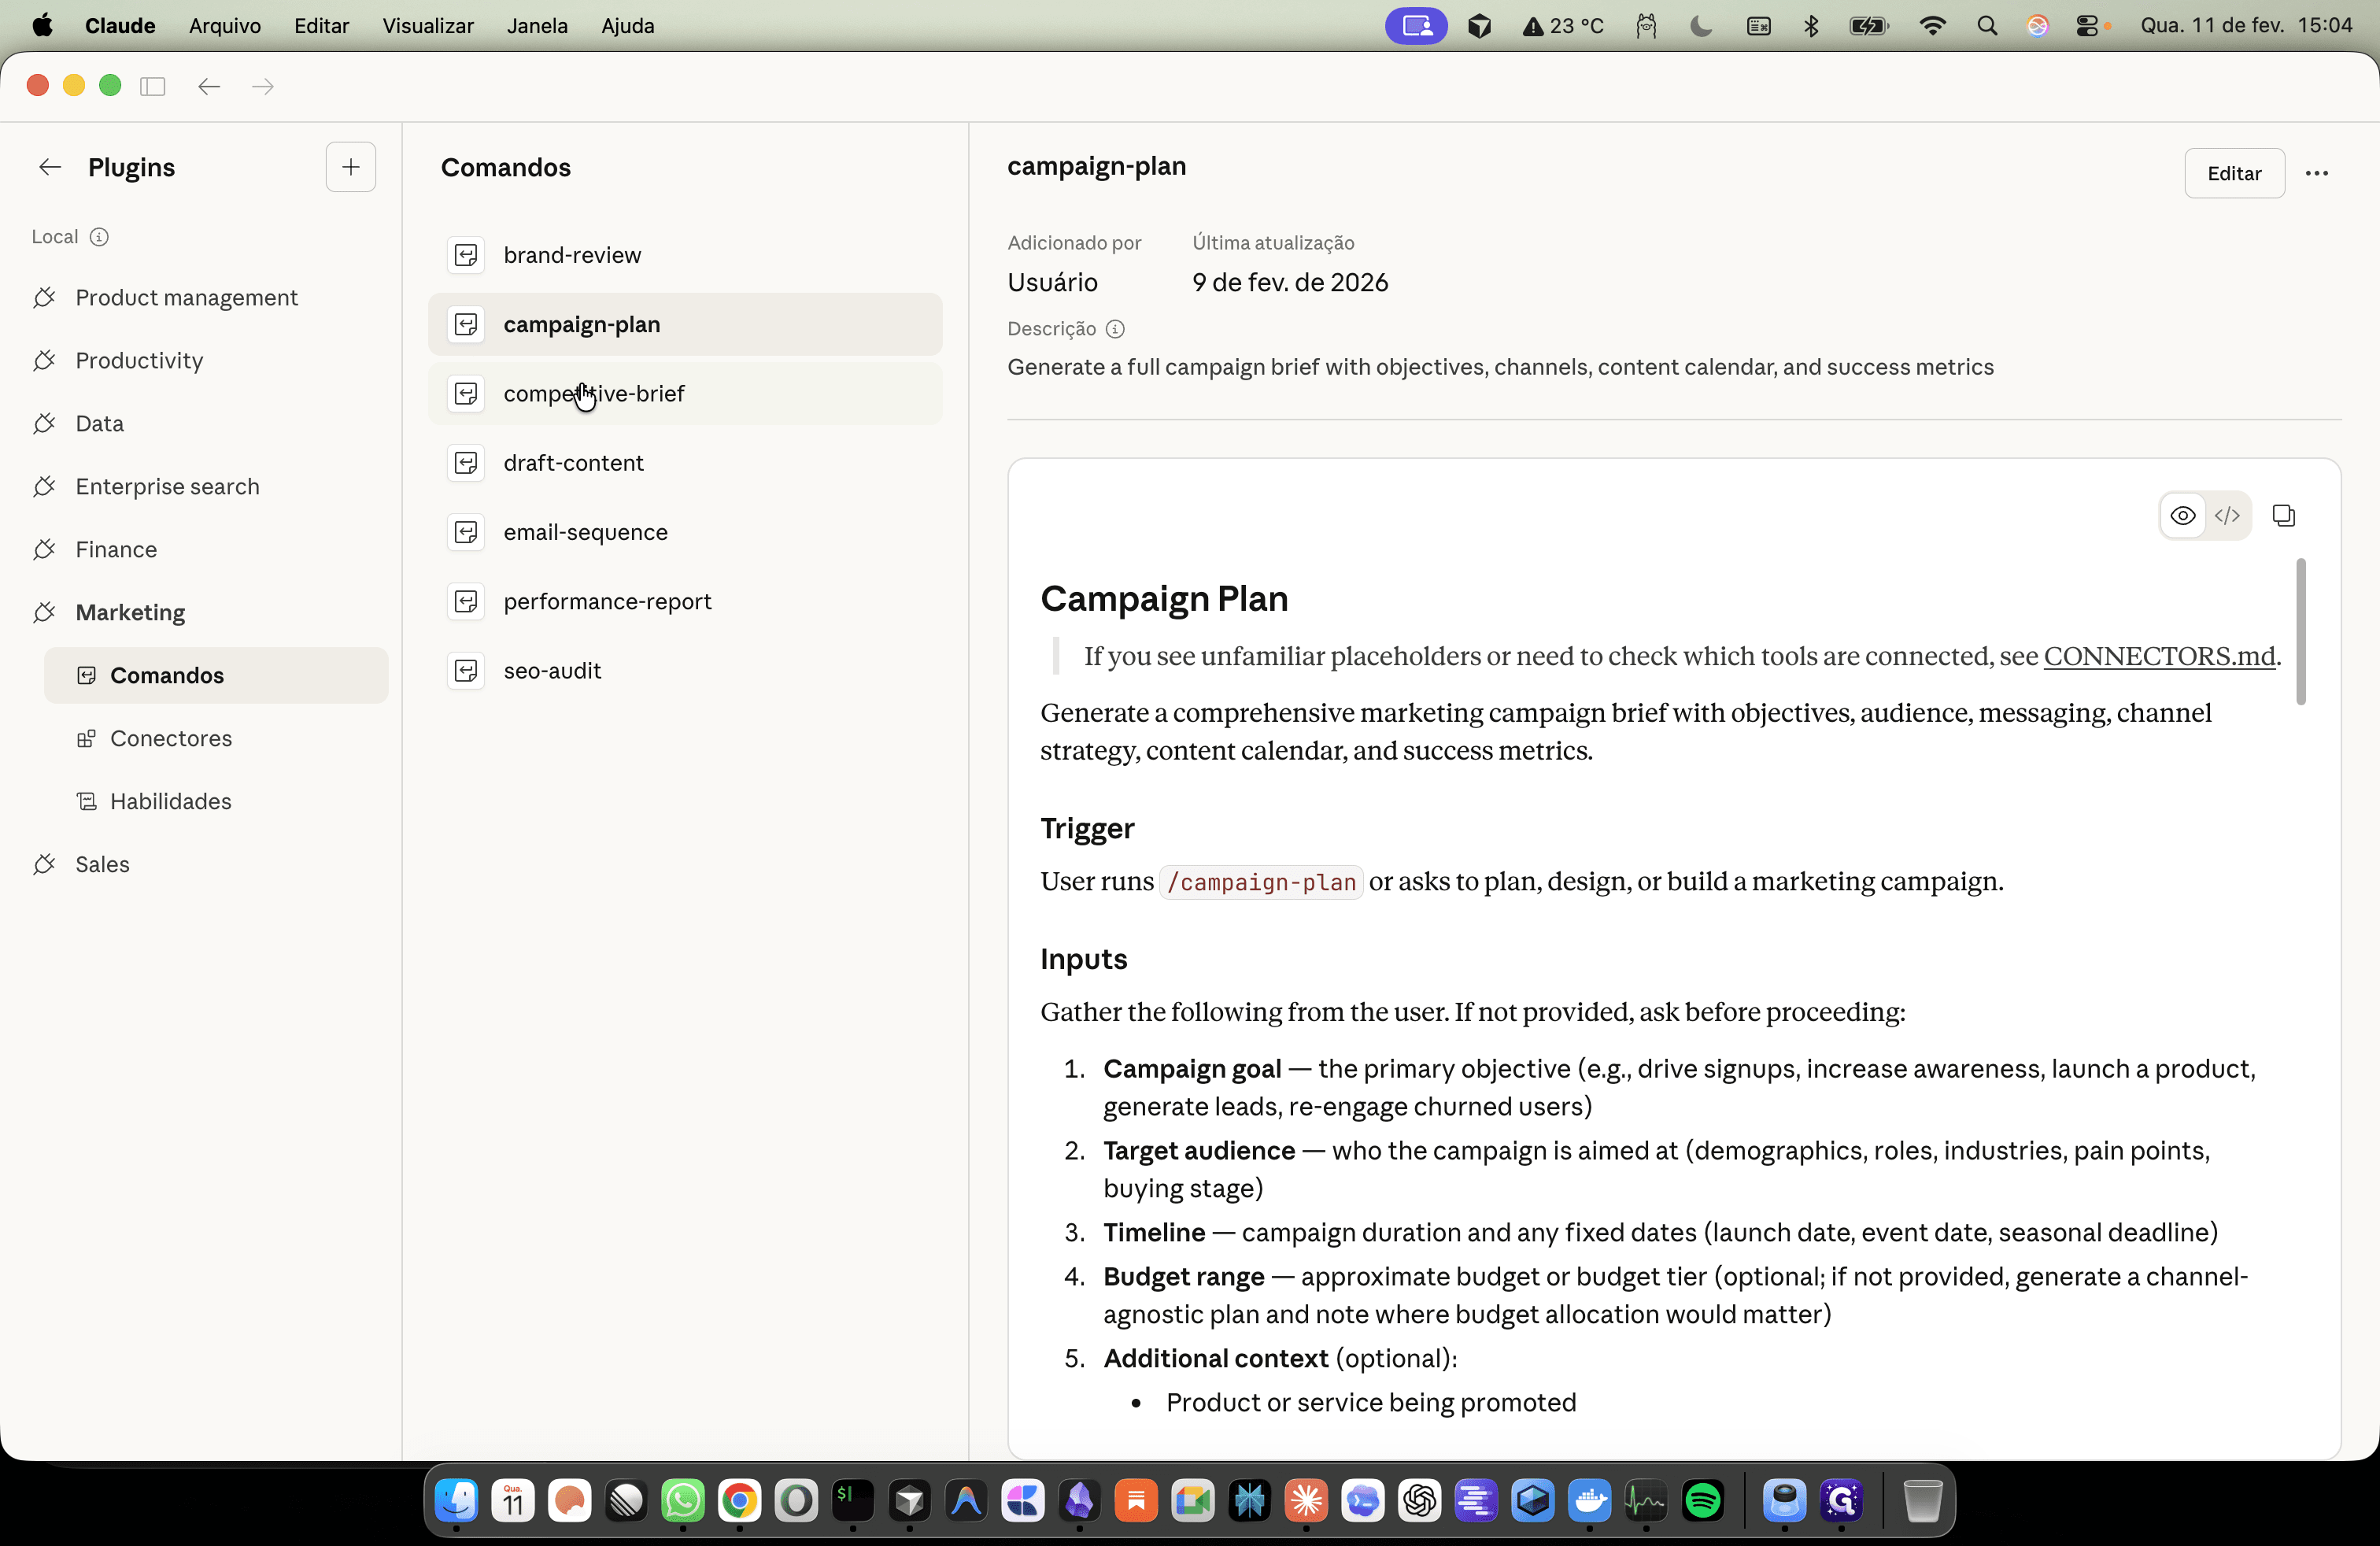Expand the Productivity plugin
The image size is (2380, 1546).
coord(200,360)
